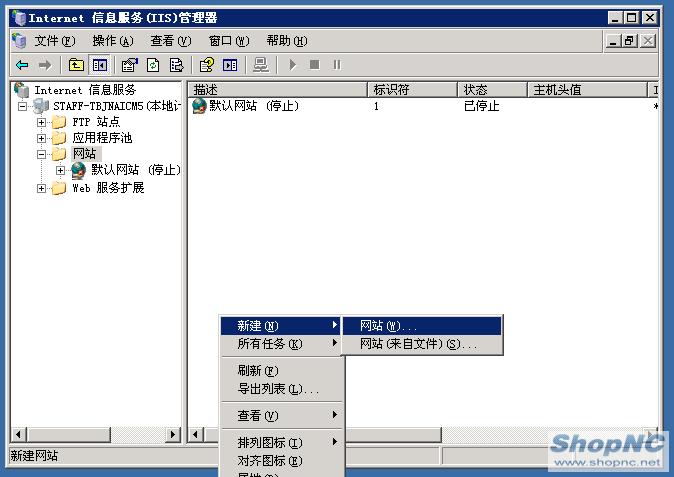The height and width of the screenshot is (477, 674).
Task: Expand the Web 服务扩展 node
Action: pyautogui.click(x=41, y=188)
